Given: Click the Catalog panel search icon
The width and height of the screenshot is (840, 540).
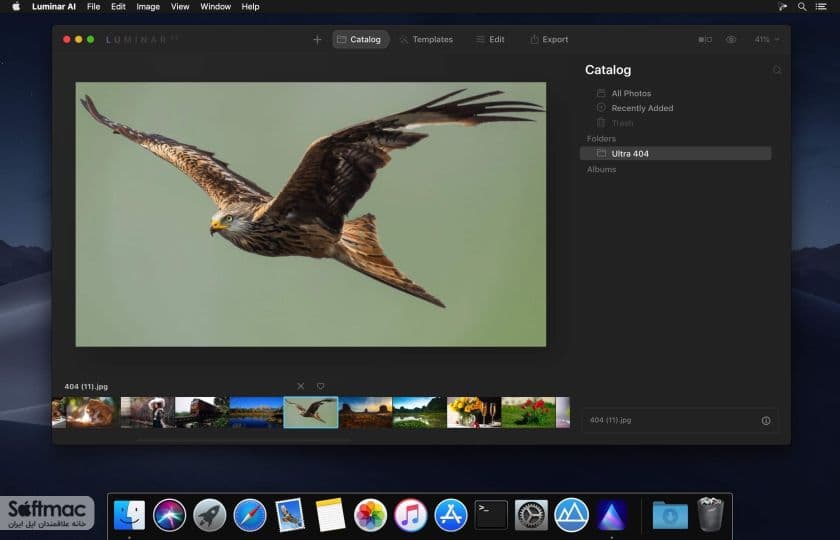Looking at the screenshot, I should [x=777, y=70].
